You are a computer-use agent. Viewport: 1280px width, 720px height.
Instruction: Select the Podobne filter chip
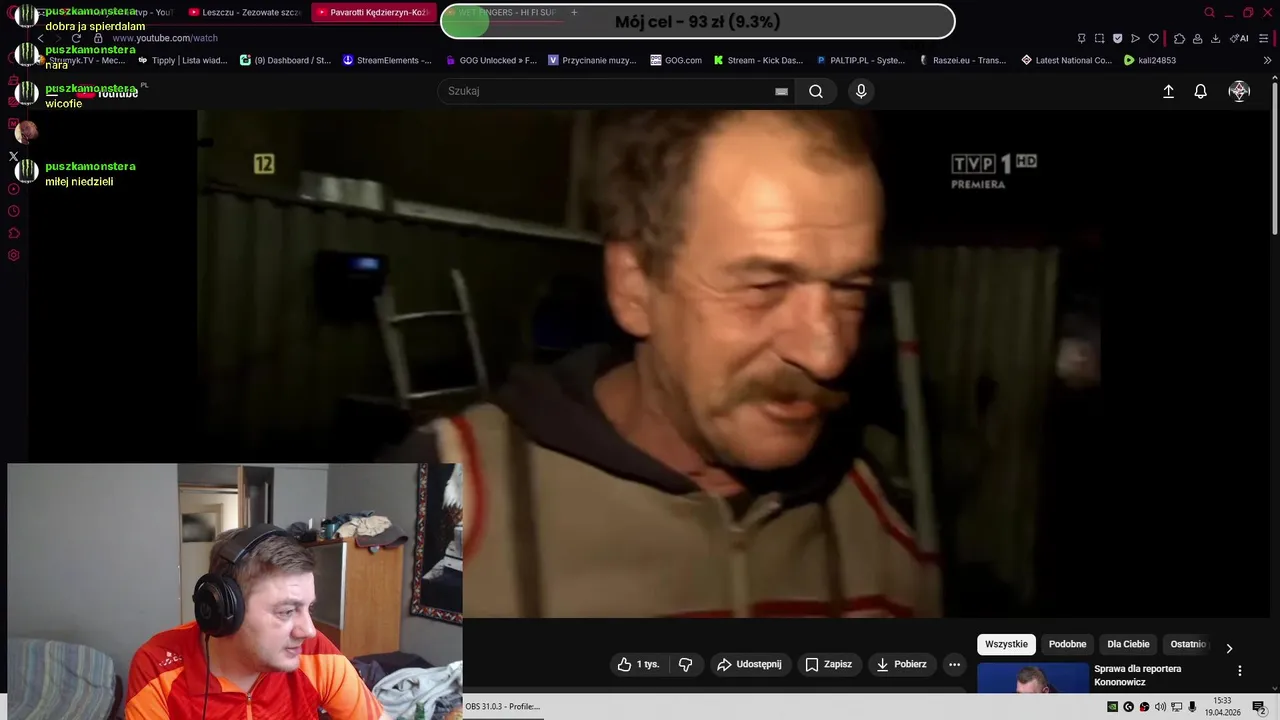coord(1067,644)
